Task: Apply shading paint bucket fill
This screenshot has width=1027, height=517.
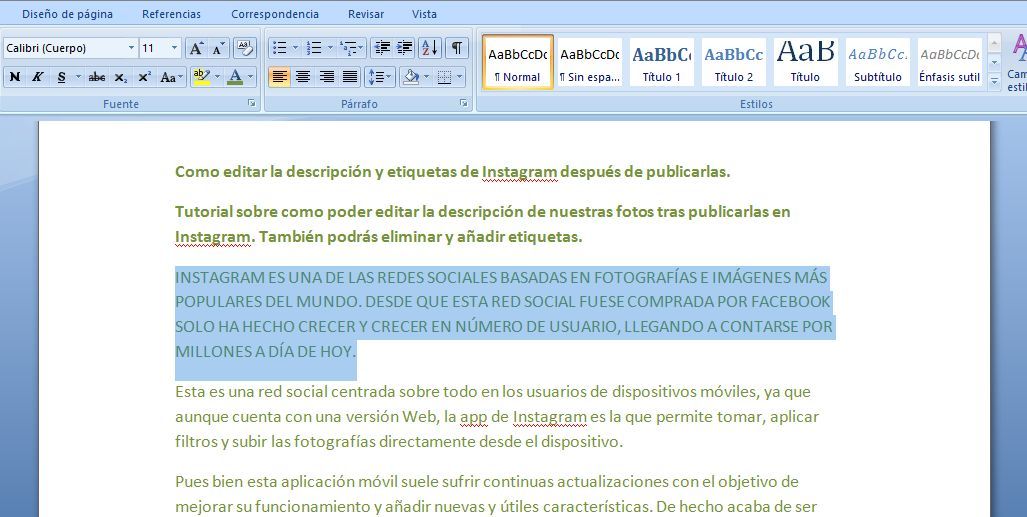Action: point(411,77)
